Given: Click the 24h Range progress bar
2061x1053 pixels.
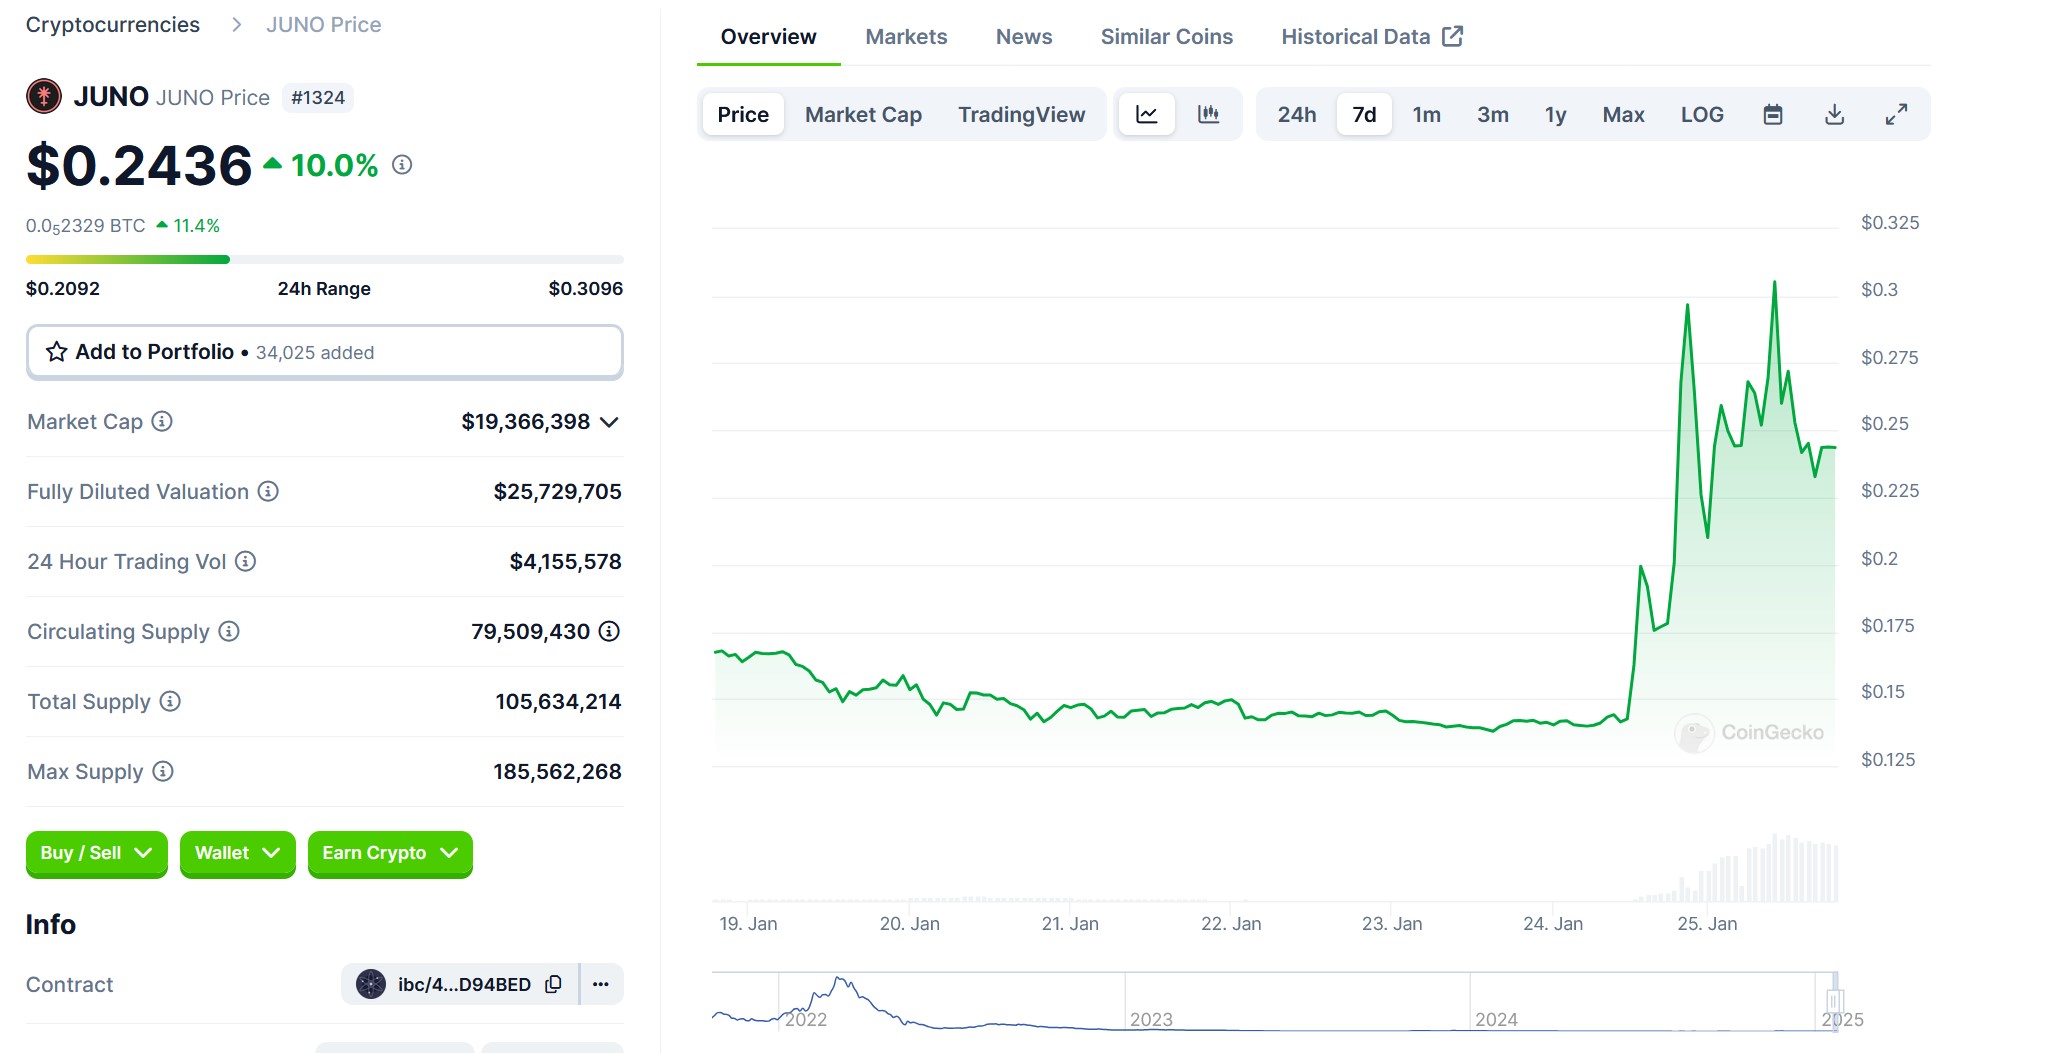Looking at the screenshot, I should coord(324,259).
